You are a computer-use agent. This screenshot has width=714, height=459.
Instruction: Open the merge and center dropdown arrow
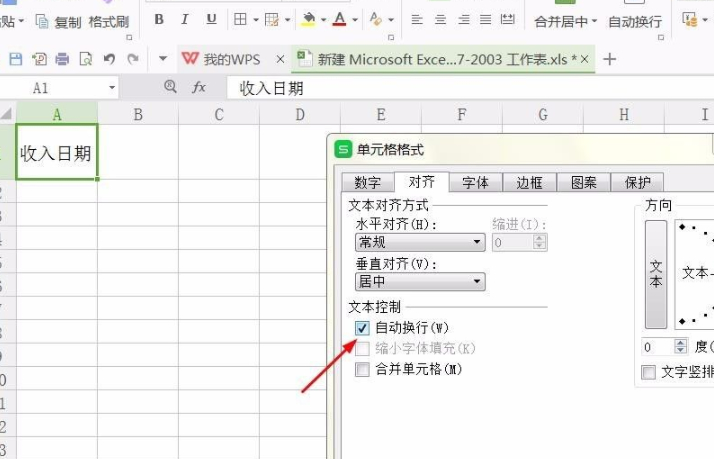click(x=594, y=21)
